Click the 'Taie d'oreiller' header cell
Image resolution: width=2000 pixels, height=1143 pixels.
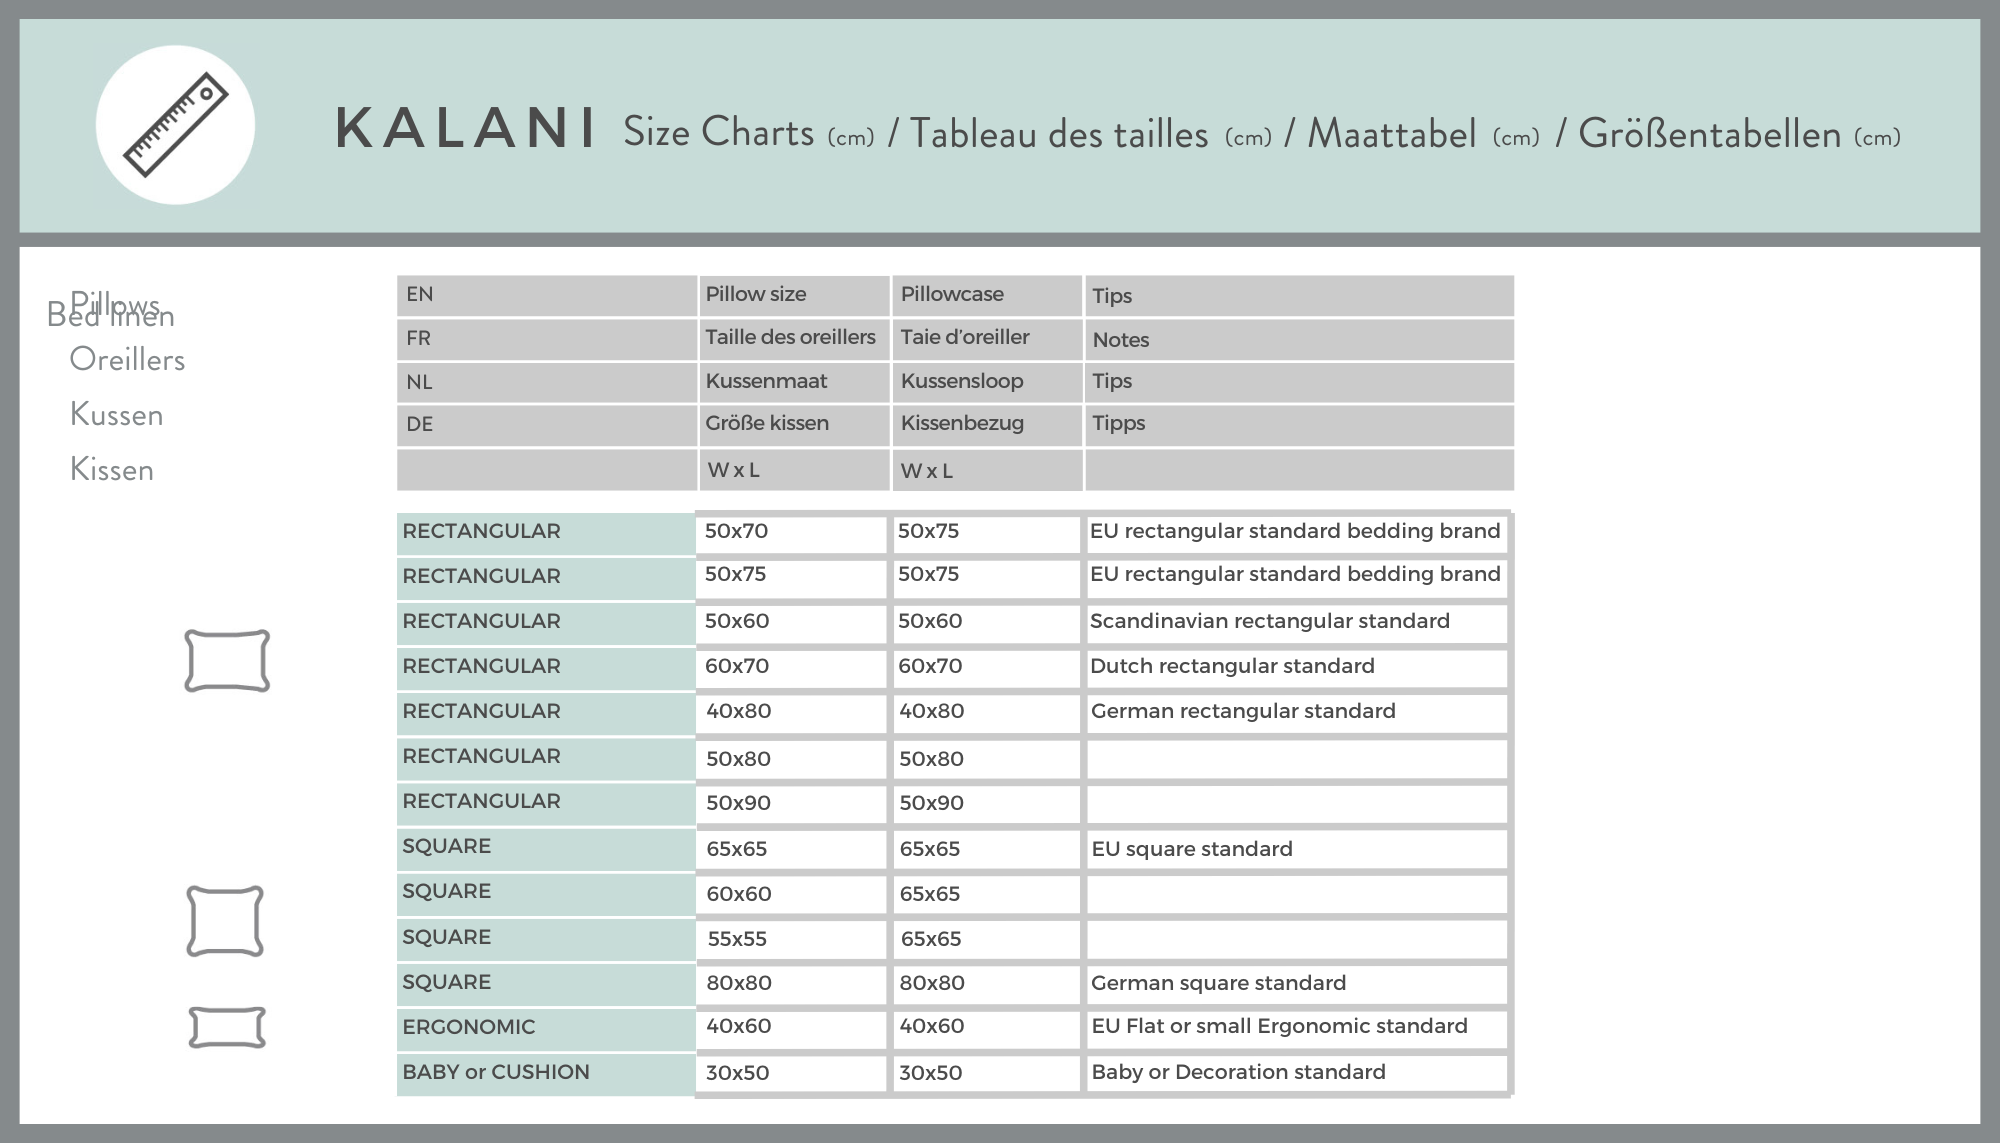tap(987, 339)
